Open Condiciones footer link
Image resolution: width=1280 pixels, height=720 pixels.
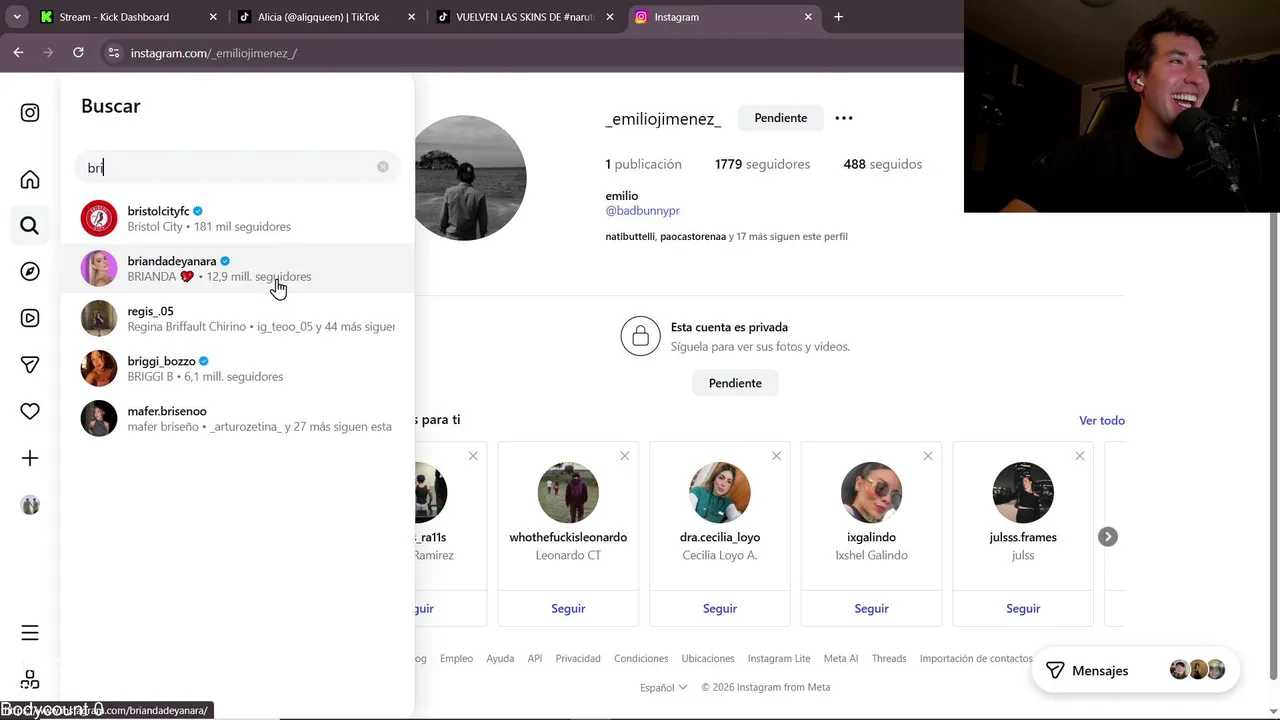[641, 659]
